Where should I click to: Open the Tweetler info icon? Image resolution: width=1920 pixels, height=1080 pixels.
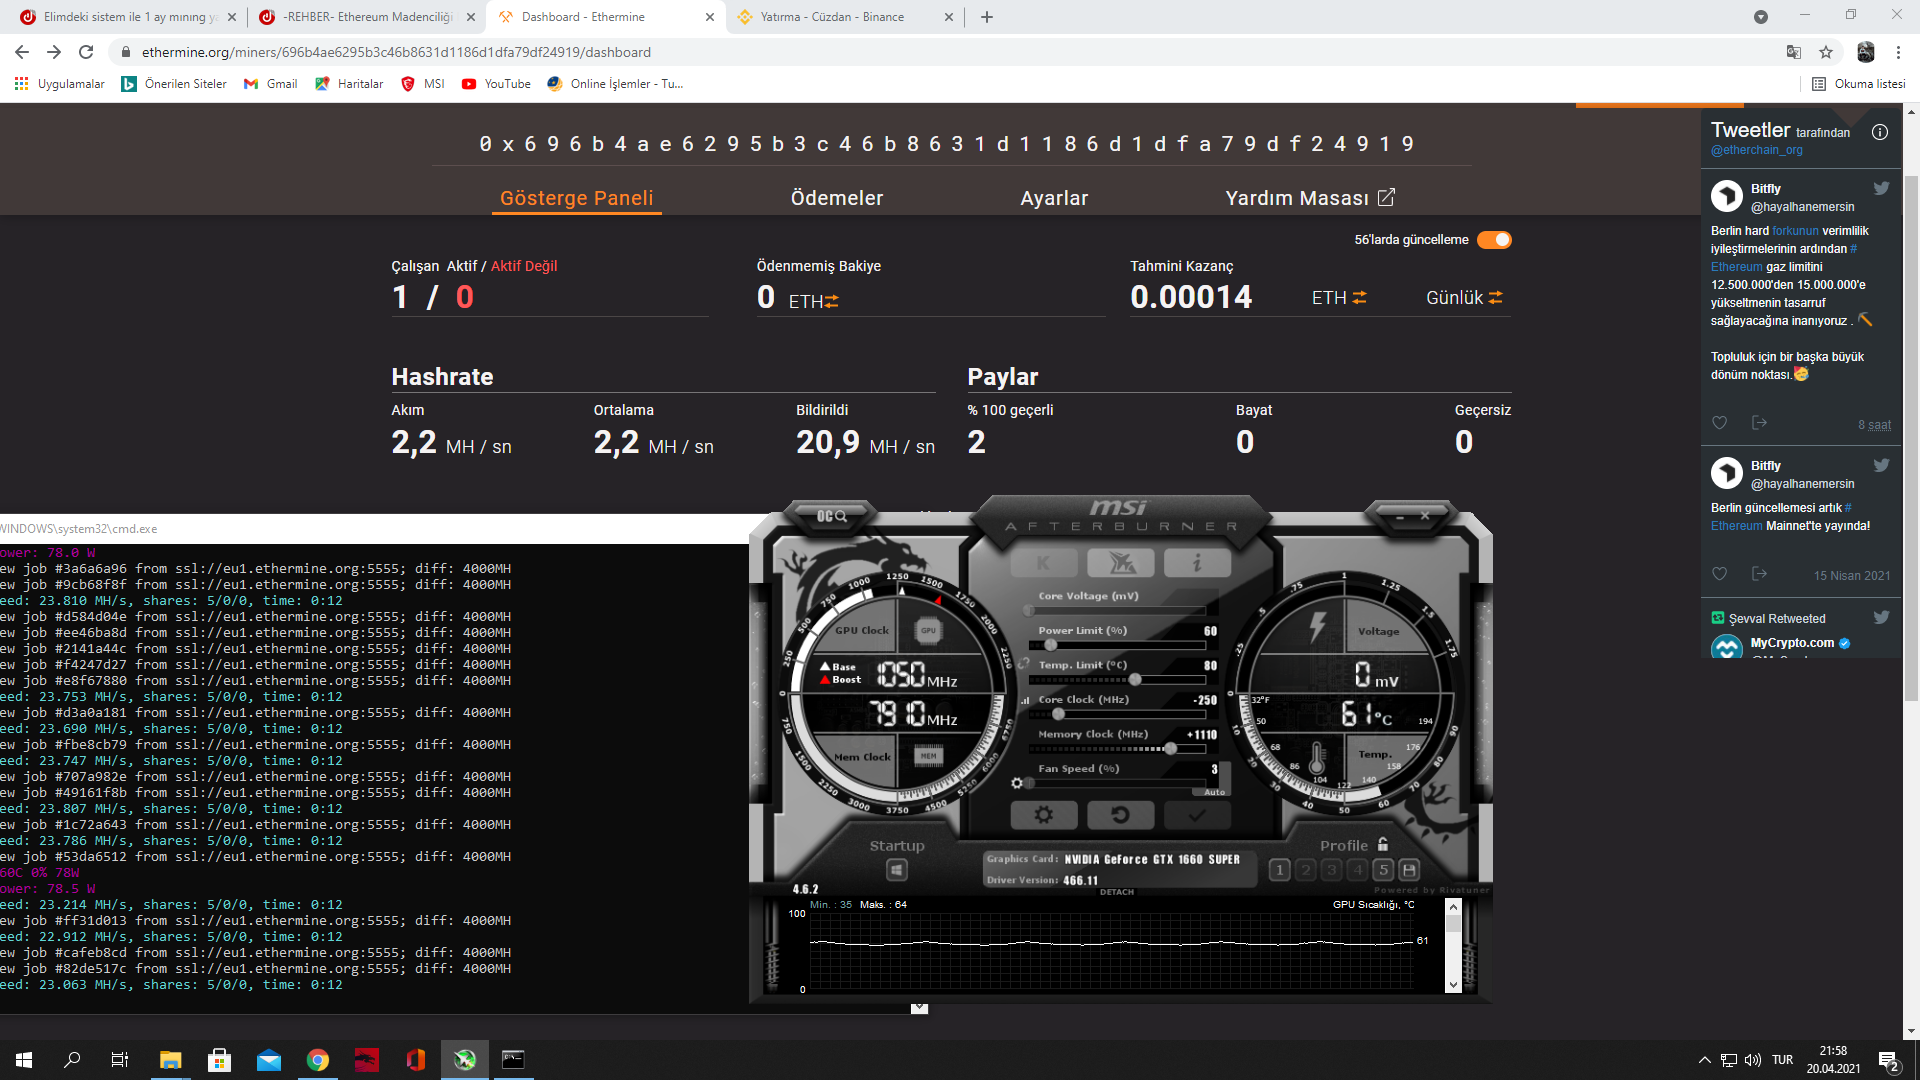1880,132
